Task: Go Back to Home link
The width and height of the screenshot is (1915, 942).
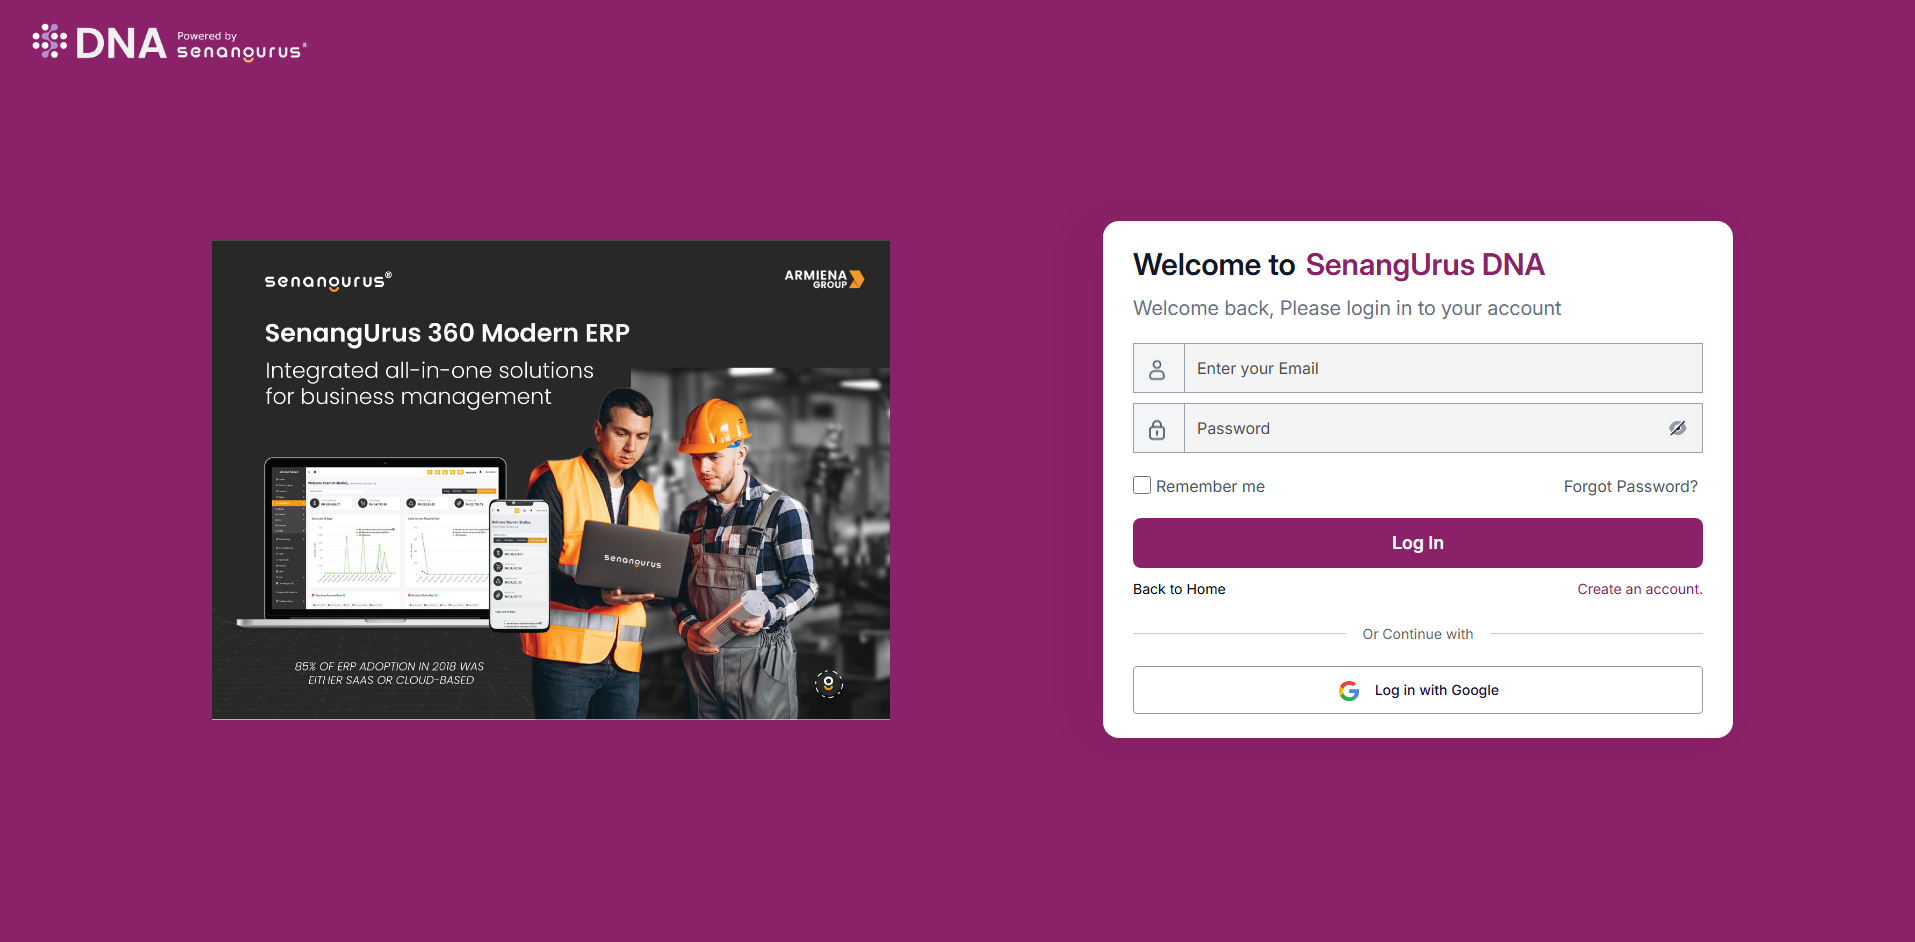Action: pos(1179,589)
